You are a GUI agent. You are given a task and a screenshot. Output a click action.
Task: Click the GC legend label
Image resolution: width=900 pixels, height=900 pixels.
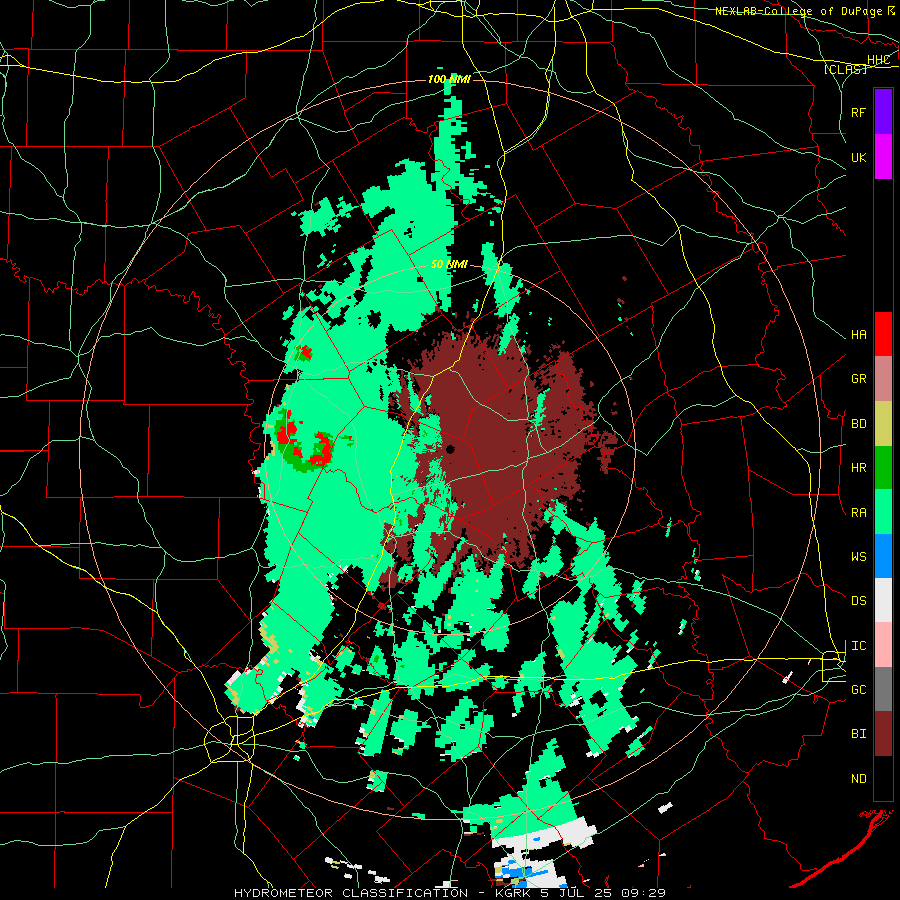858,690
